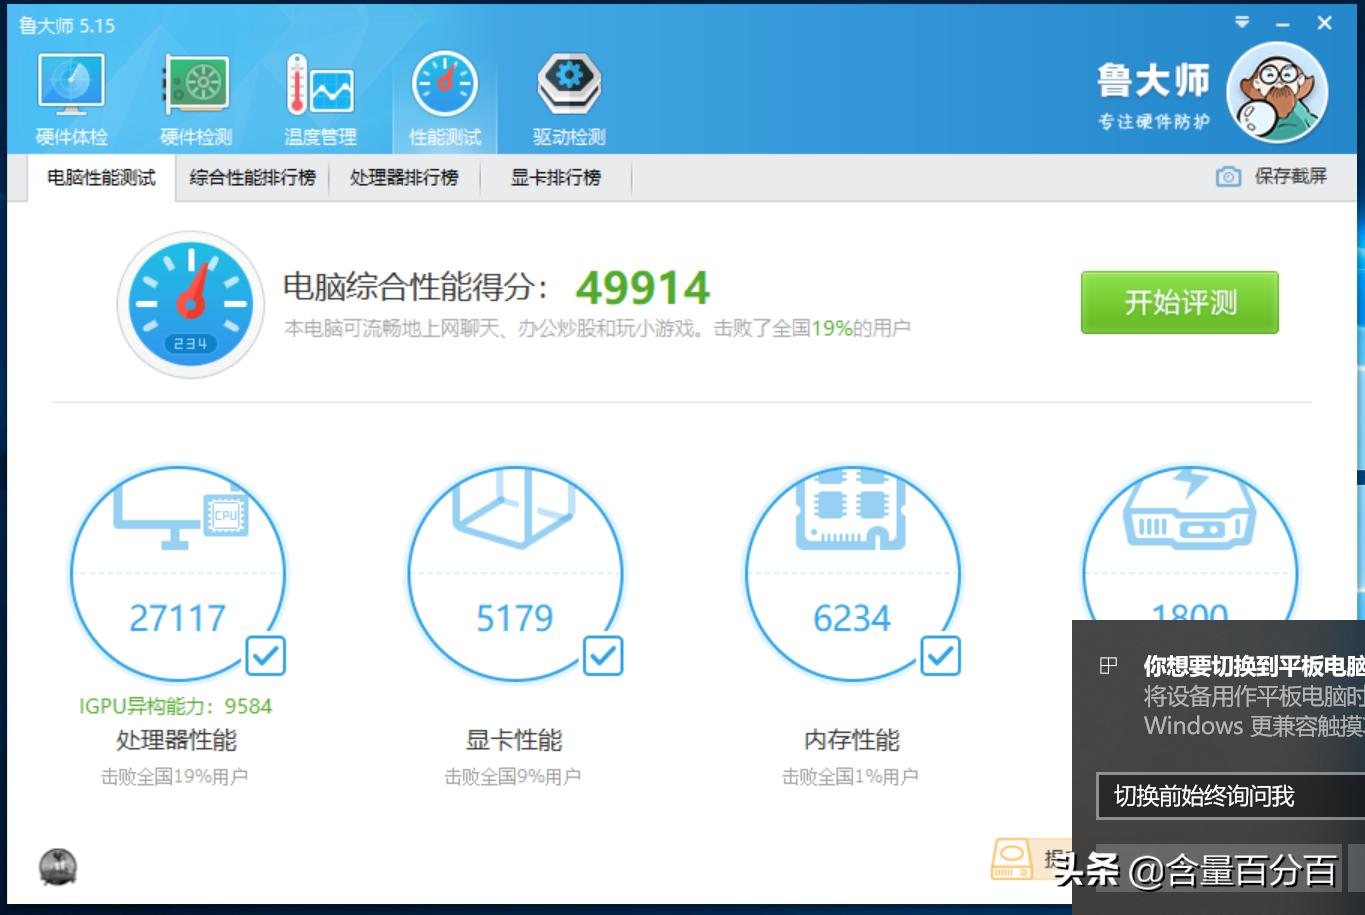This screenshot has height=915, width=1365.
Task: Uncheck the 显卡性能 score checkmark
Action: point(603,656)
